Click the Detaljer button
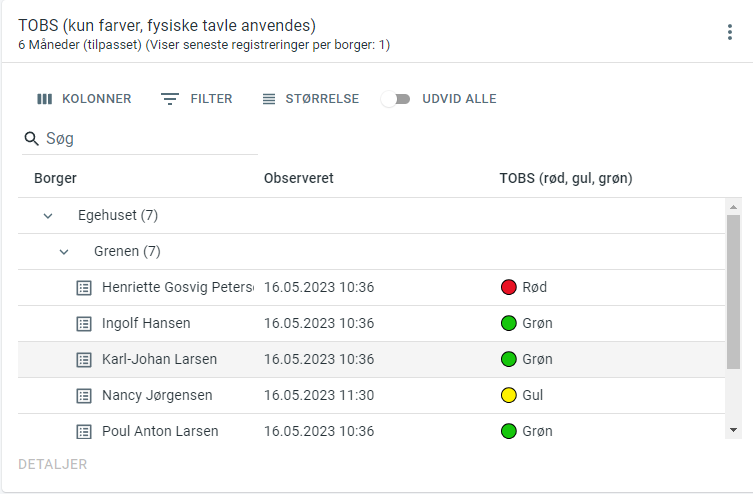Viewport: 753px width, 494px height. tap(52, 464)
